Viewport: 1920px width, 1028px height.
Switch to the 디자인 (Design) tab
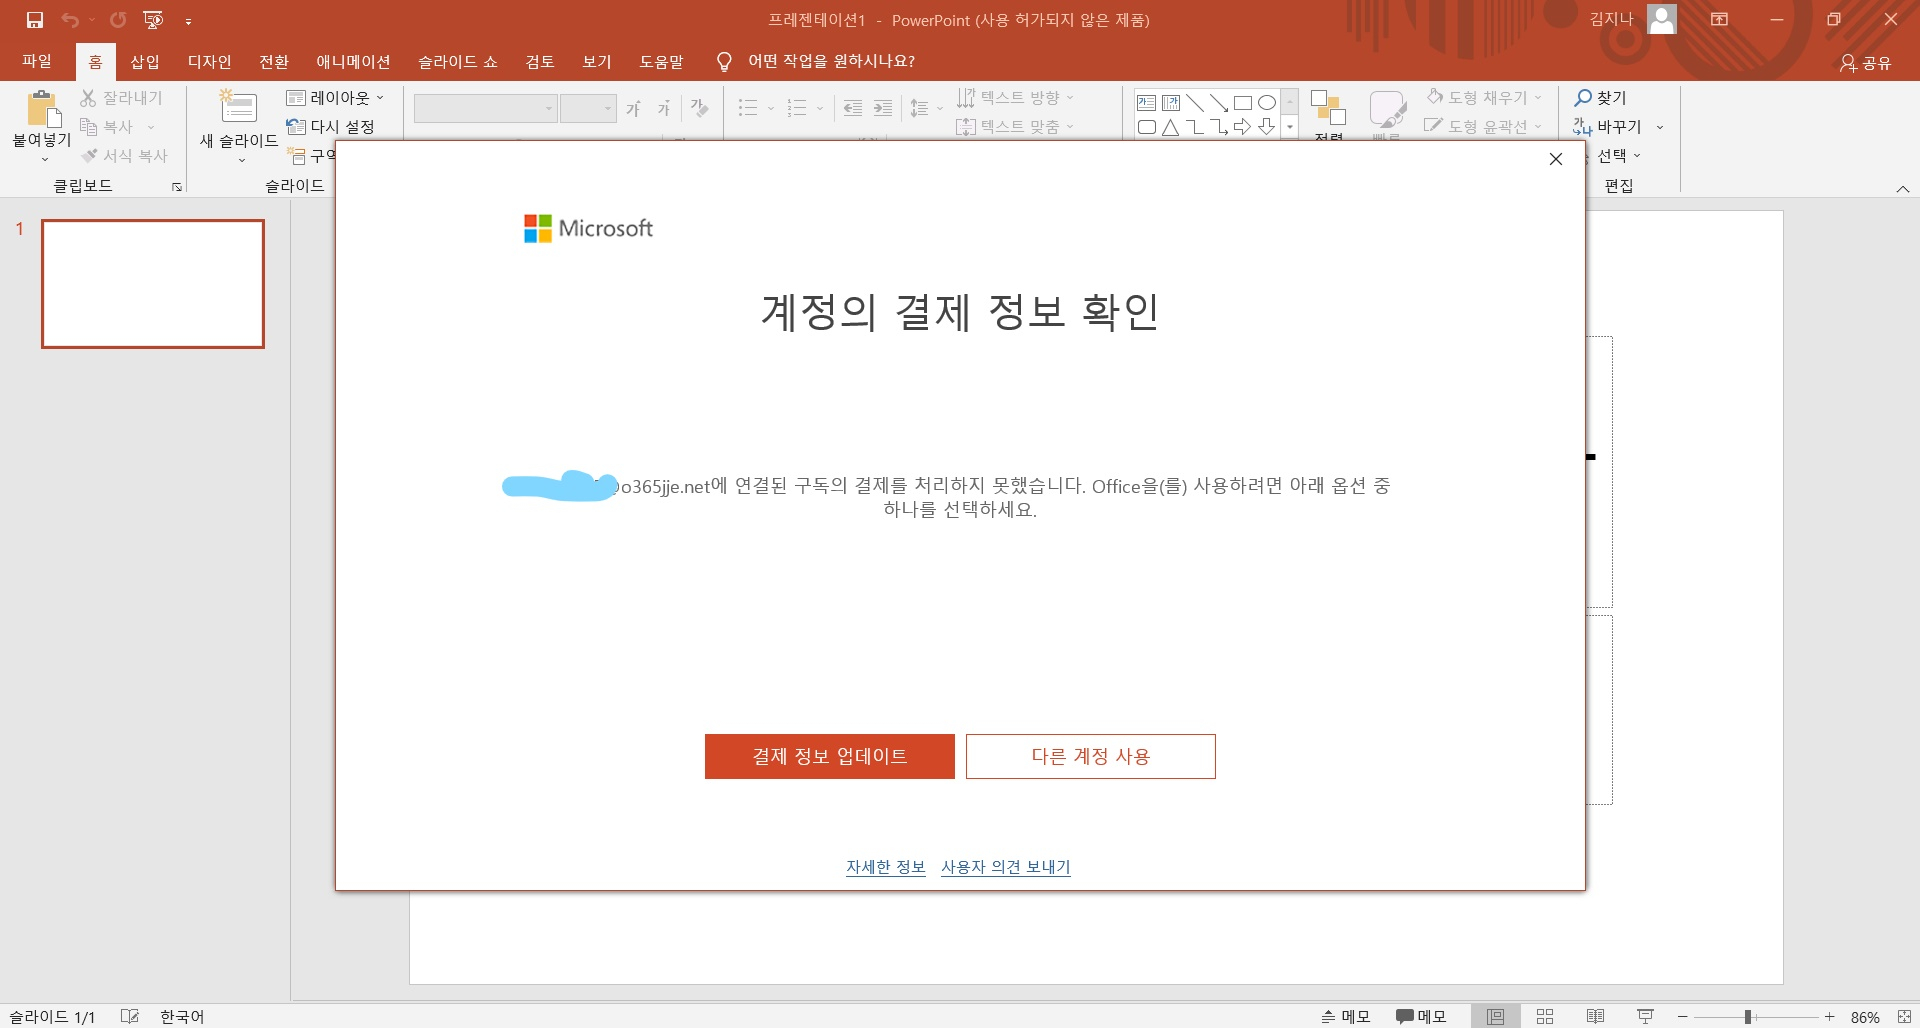(209, 62)
